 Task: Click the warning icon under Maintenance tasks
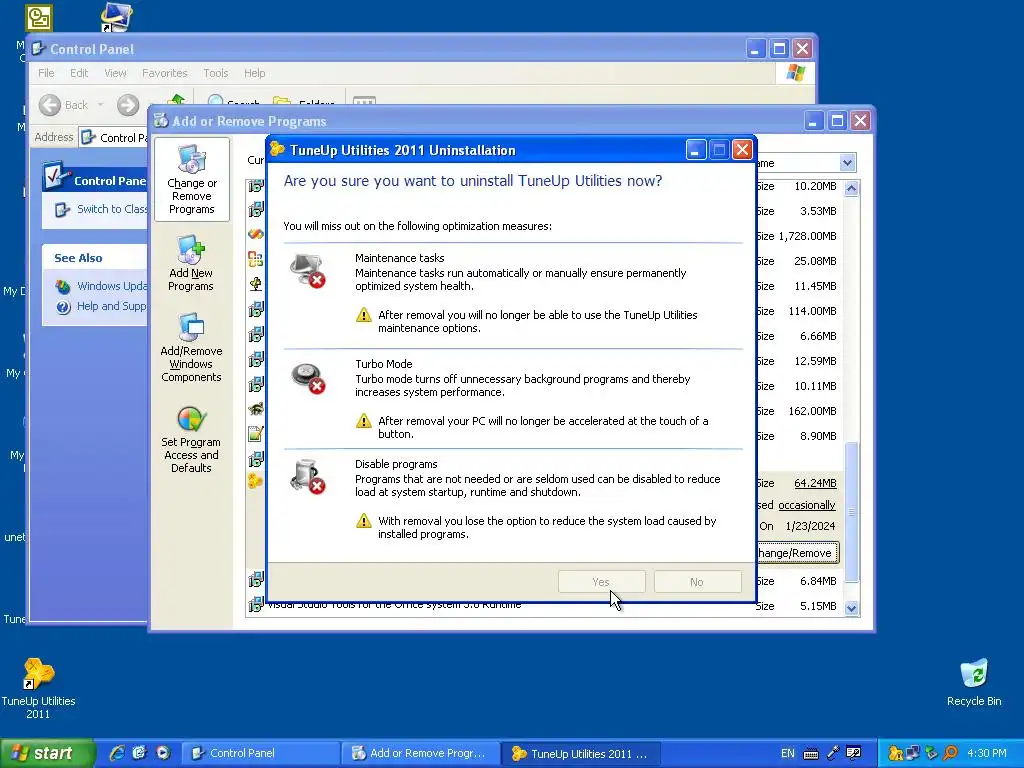[x=364, y=315]
